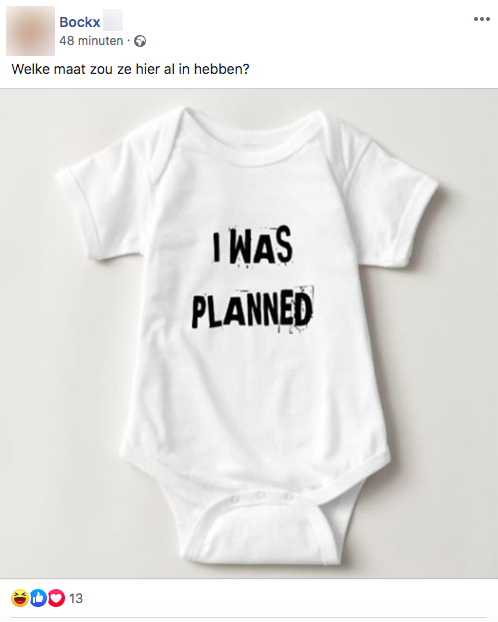The width and height of the screenshot is (498, 622).
Task: Click the 'PLANNED' text on the onesie
Action: [x=252, y=311]
